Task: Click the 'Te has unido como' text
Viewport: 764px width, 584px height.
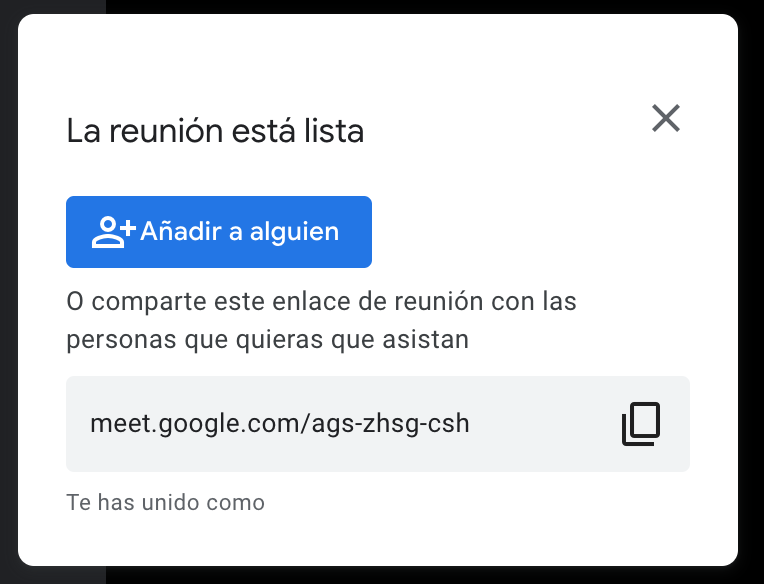Action: [x=165, y=502]
